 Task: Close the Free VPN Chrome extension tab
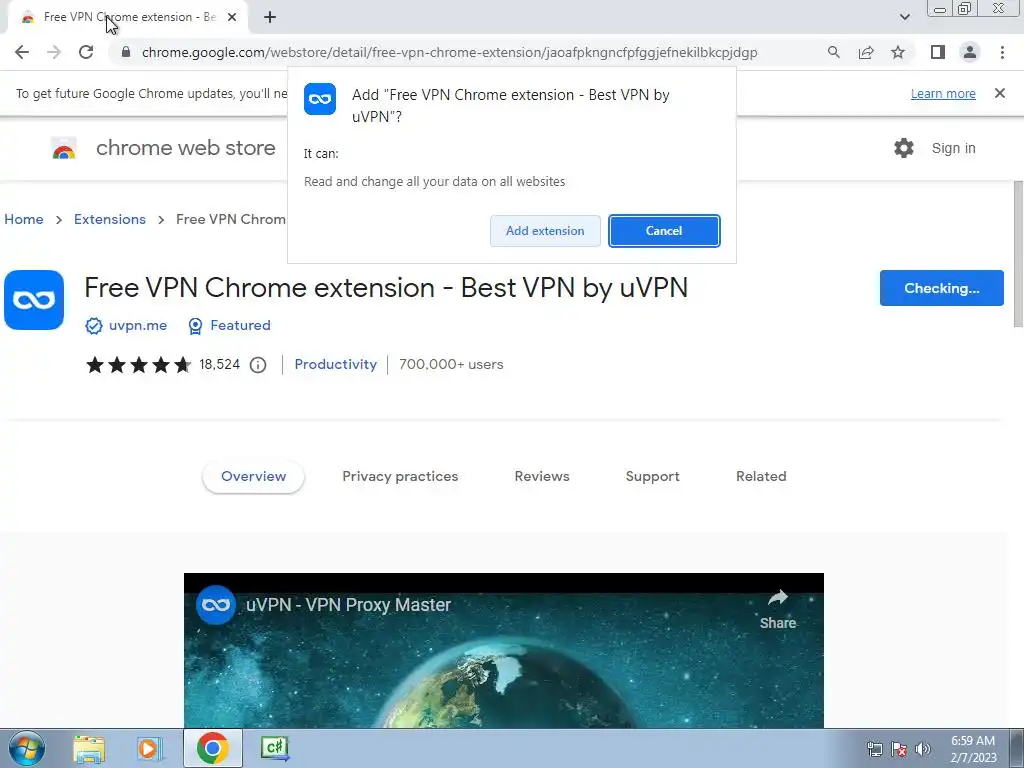pos(232,18)
